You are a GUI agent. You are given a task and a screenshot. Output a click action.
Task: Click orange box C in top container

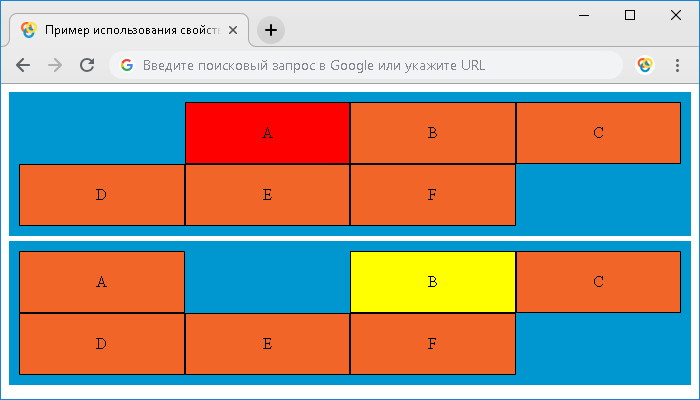[x=598, y=133]
